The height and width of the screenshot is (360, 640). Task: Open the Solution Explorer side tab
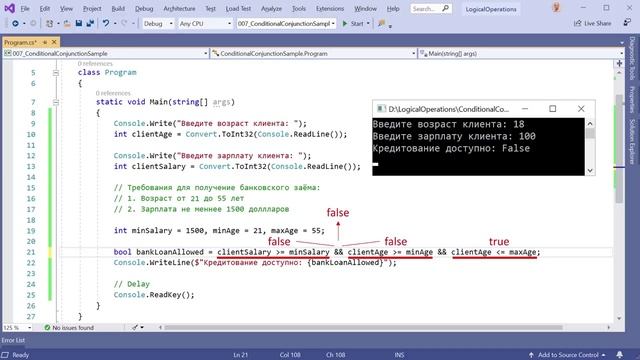click(x=632, y=141)
